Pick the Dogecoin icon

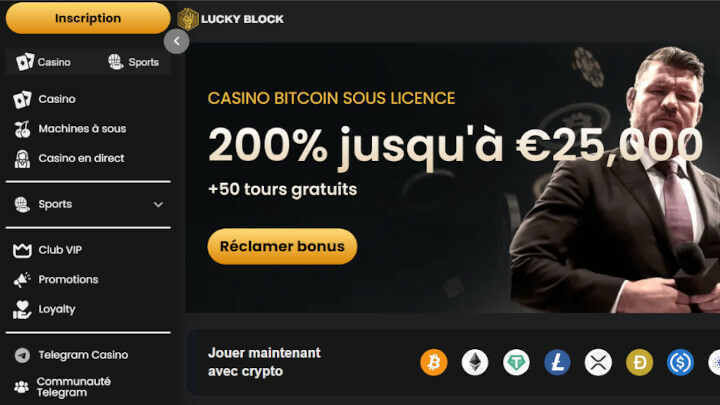(639, 362)
